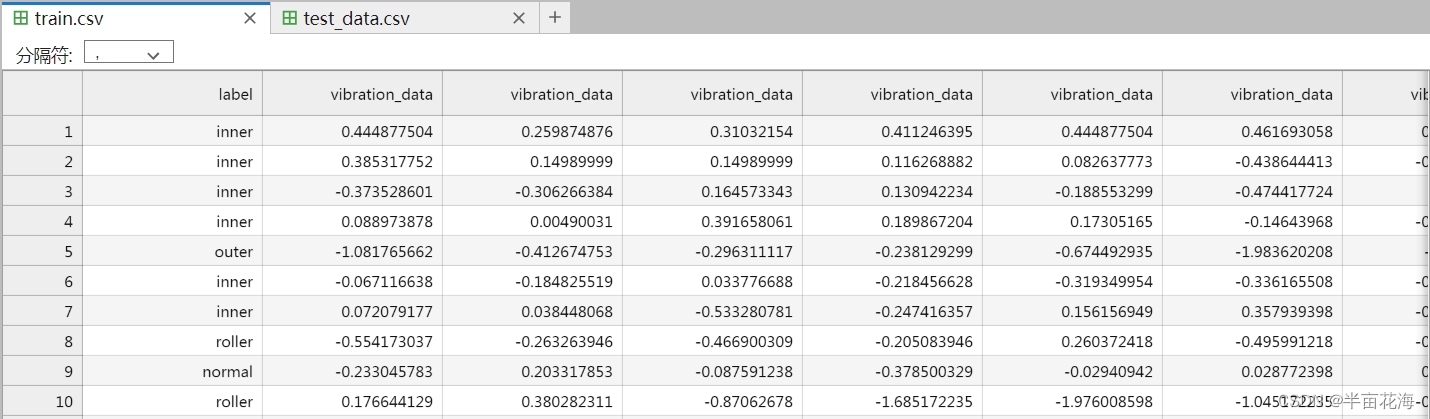This screenshot has width=1430, height=419.
Task: Click cell value -0.087591238
Action: [712, 371]
